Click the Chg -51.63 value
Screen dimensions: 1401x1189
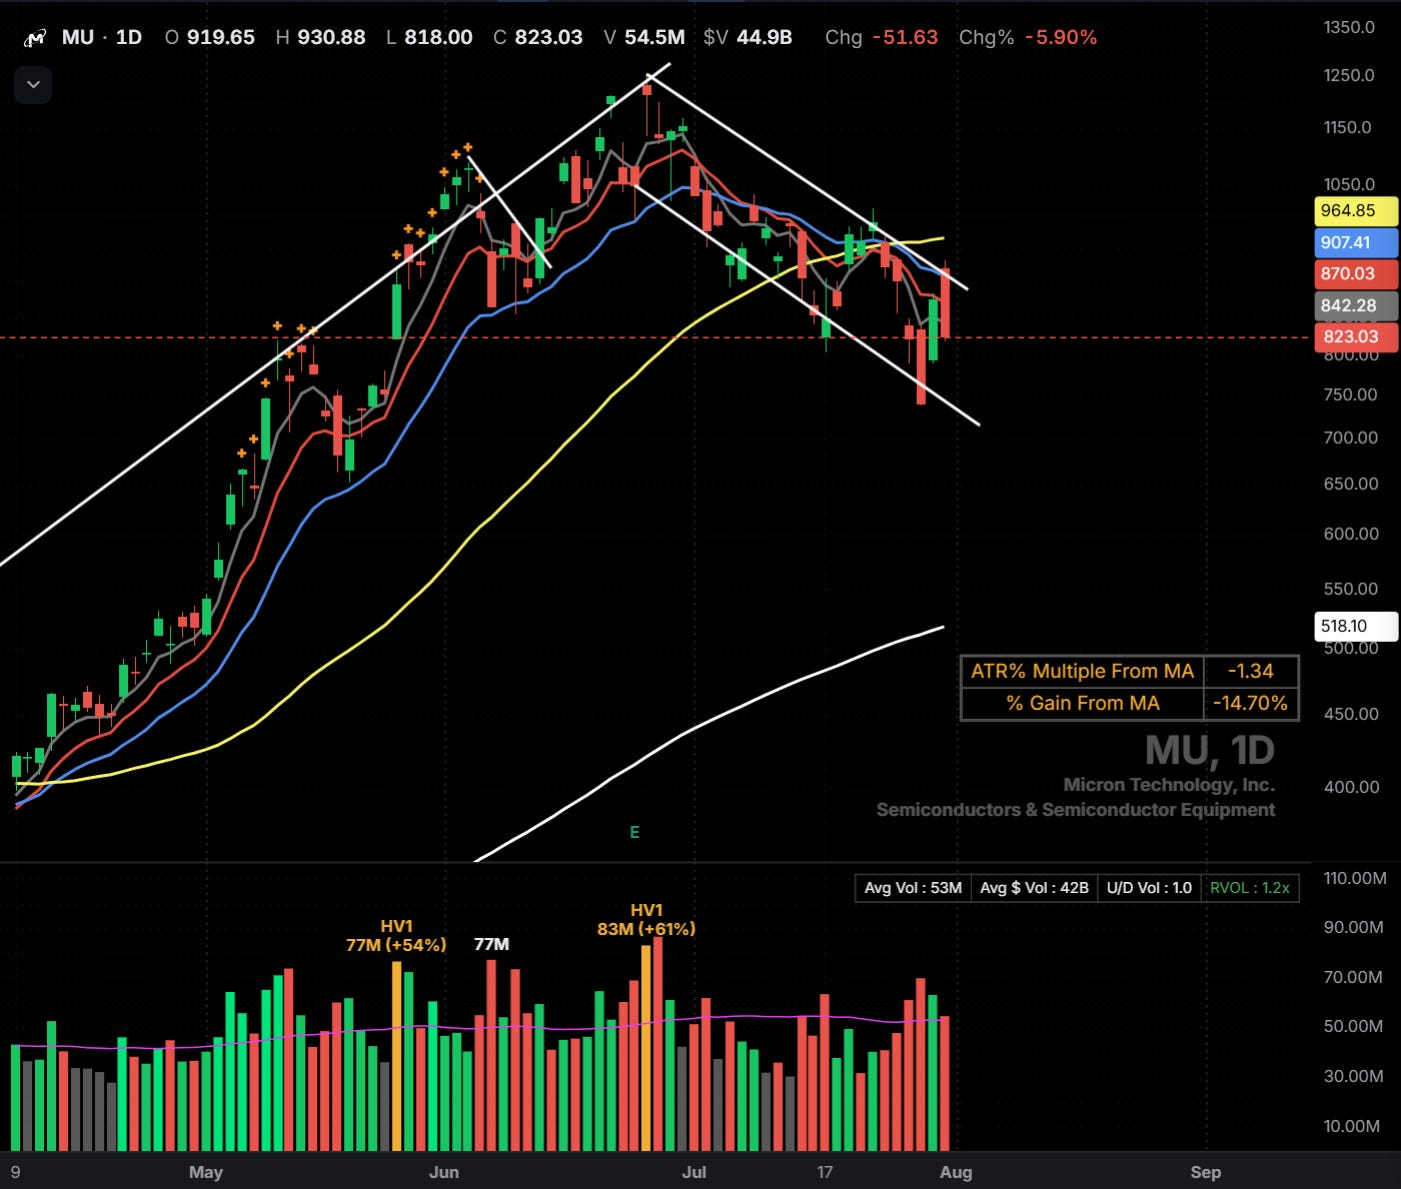(882, 38)
